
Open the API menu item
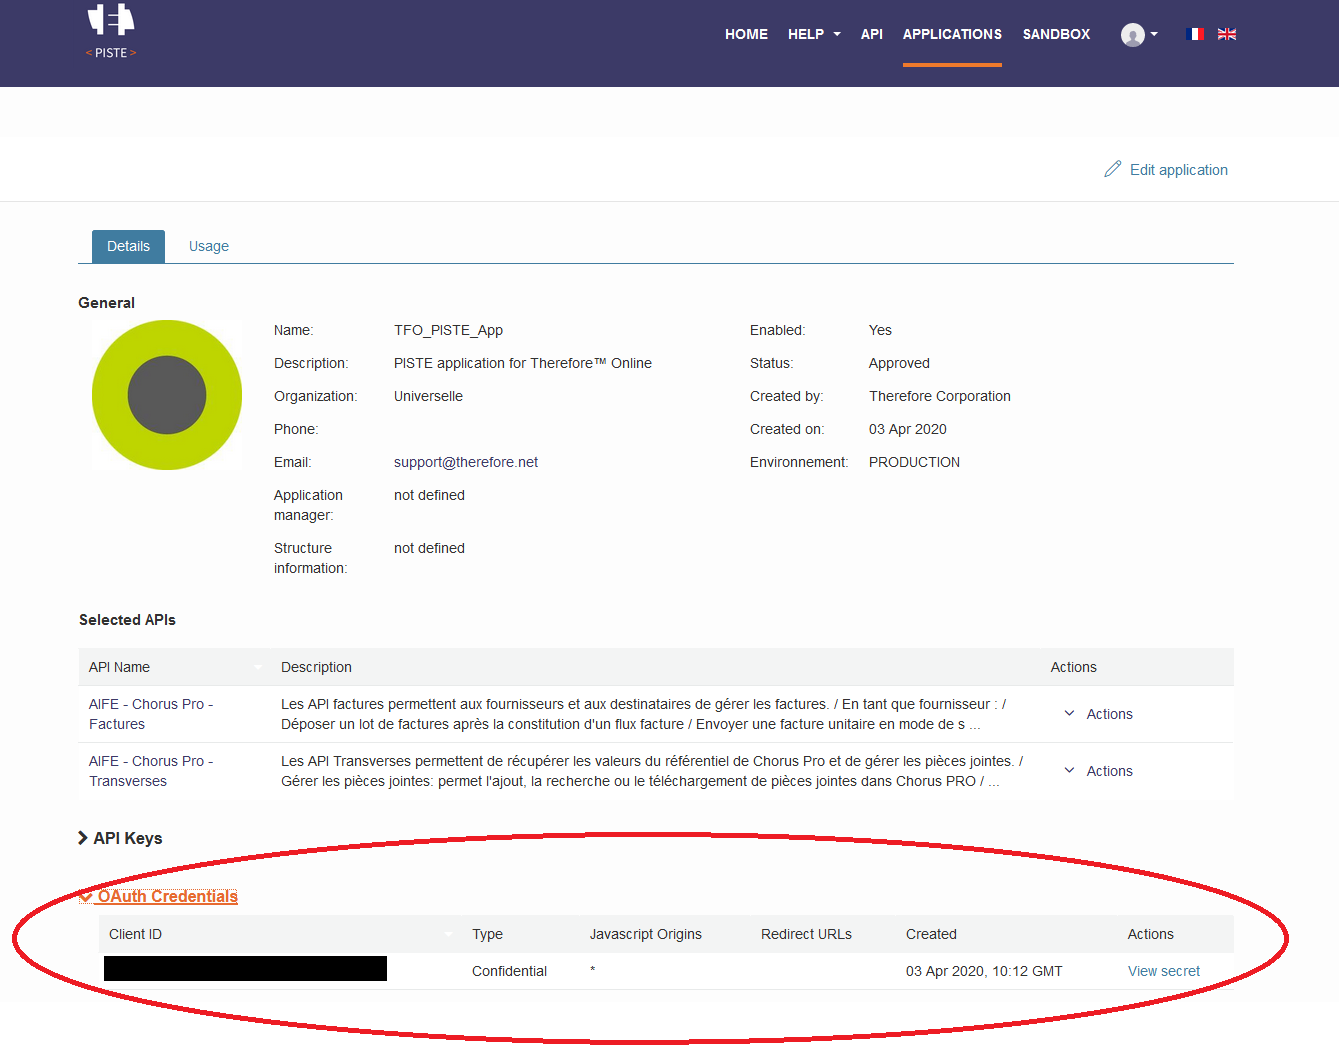(871, 34)
